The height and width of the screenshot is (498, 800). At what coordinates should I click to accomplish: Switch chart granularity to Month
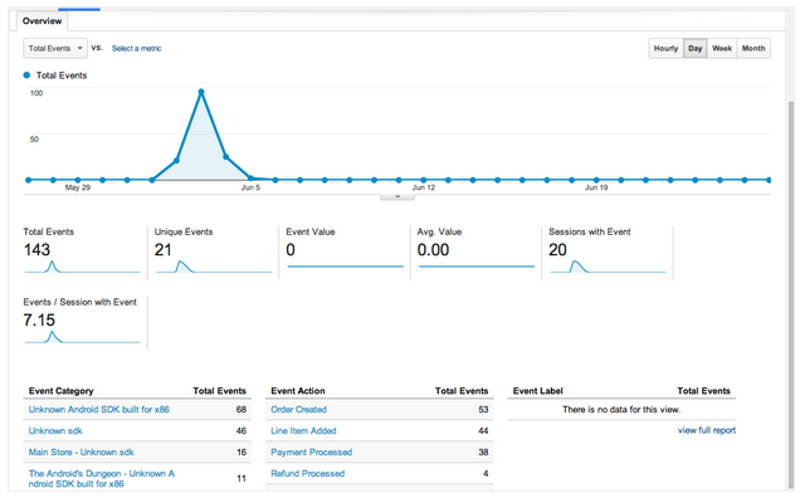pyautogui.click(x=754, y=48)
